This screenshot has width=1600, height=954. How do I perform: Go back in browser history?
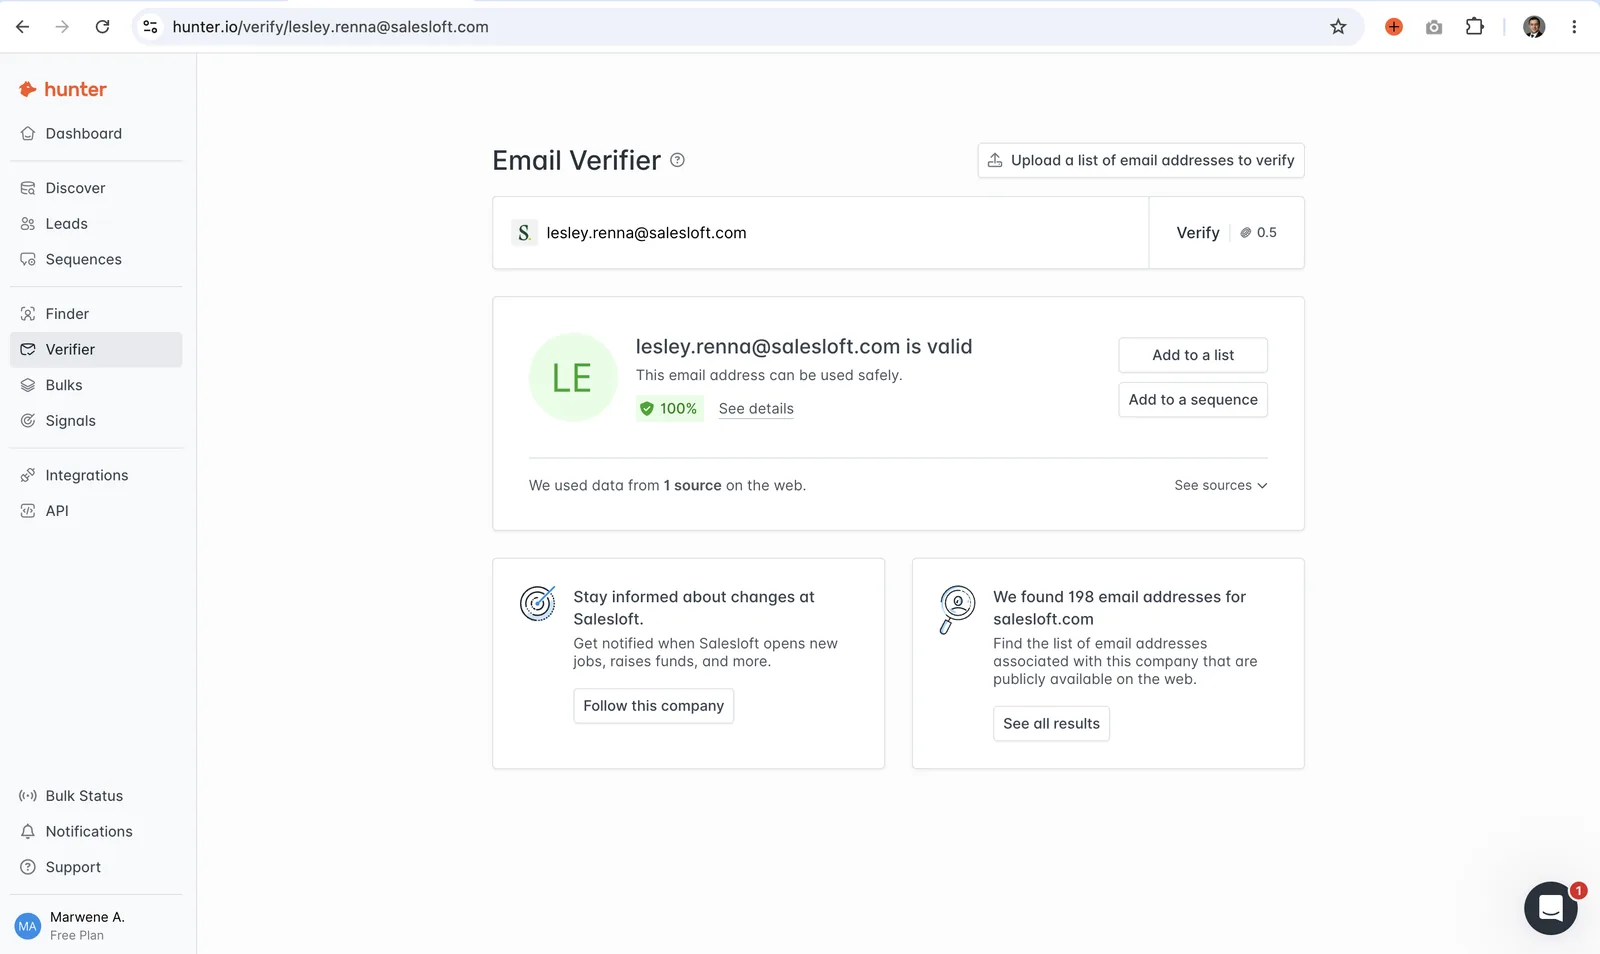point(22,27)
